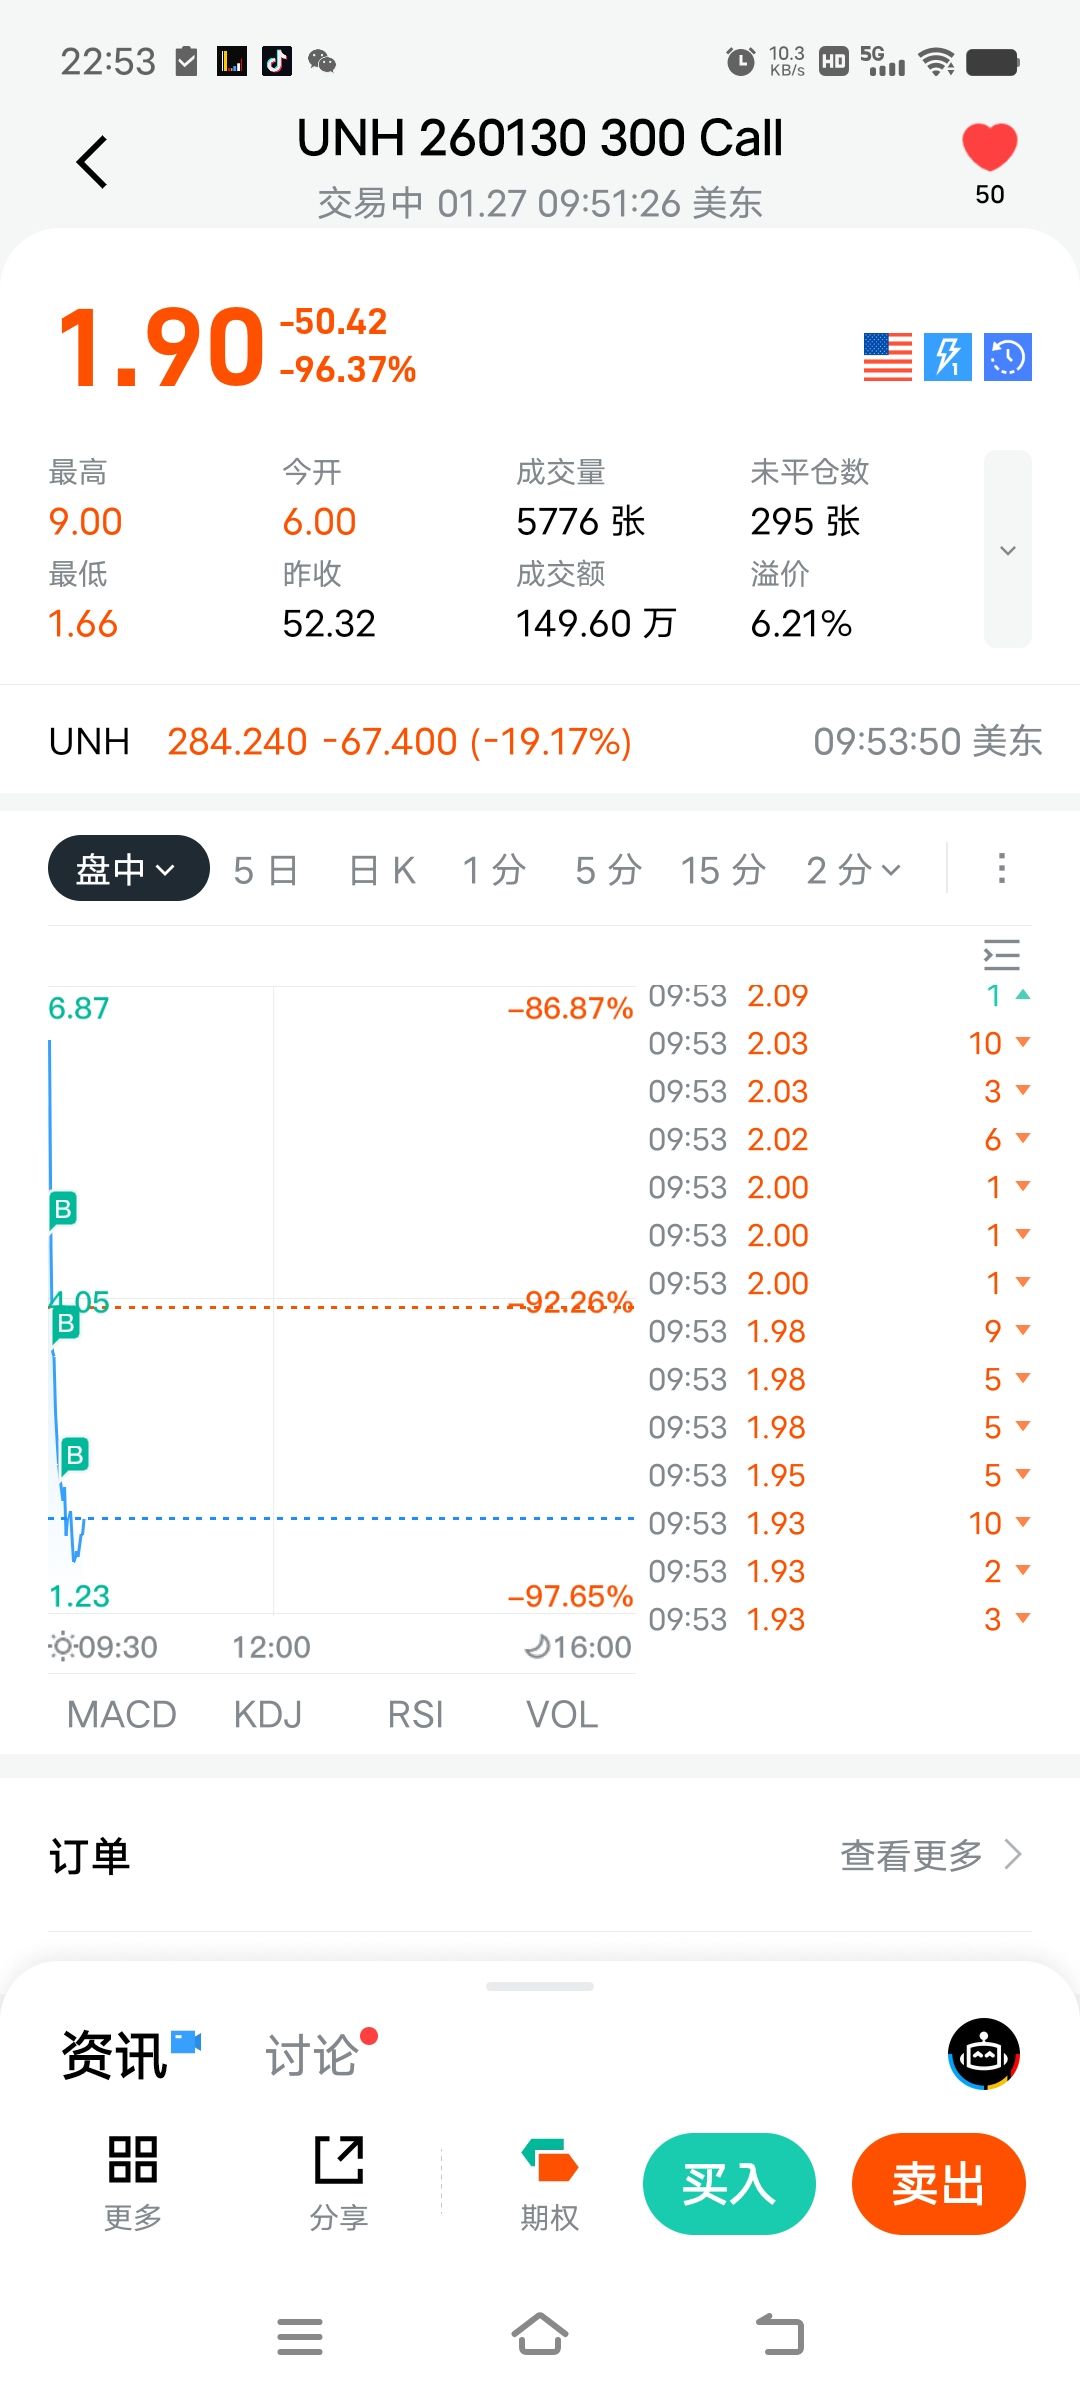Enable the MACD indicator

tap(121, 1715)
